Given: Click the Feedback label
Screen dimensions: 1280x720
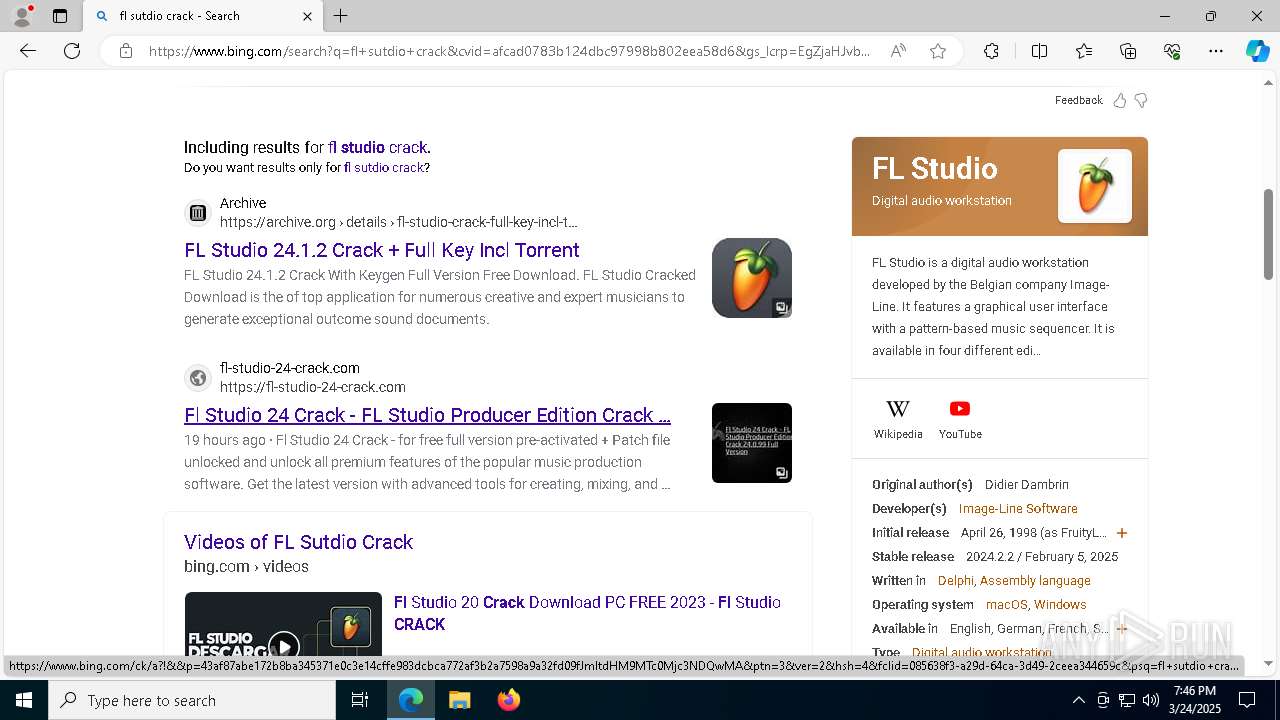Looking at the screenshot, I should (x=1078, y=100).
